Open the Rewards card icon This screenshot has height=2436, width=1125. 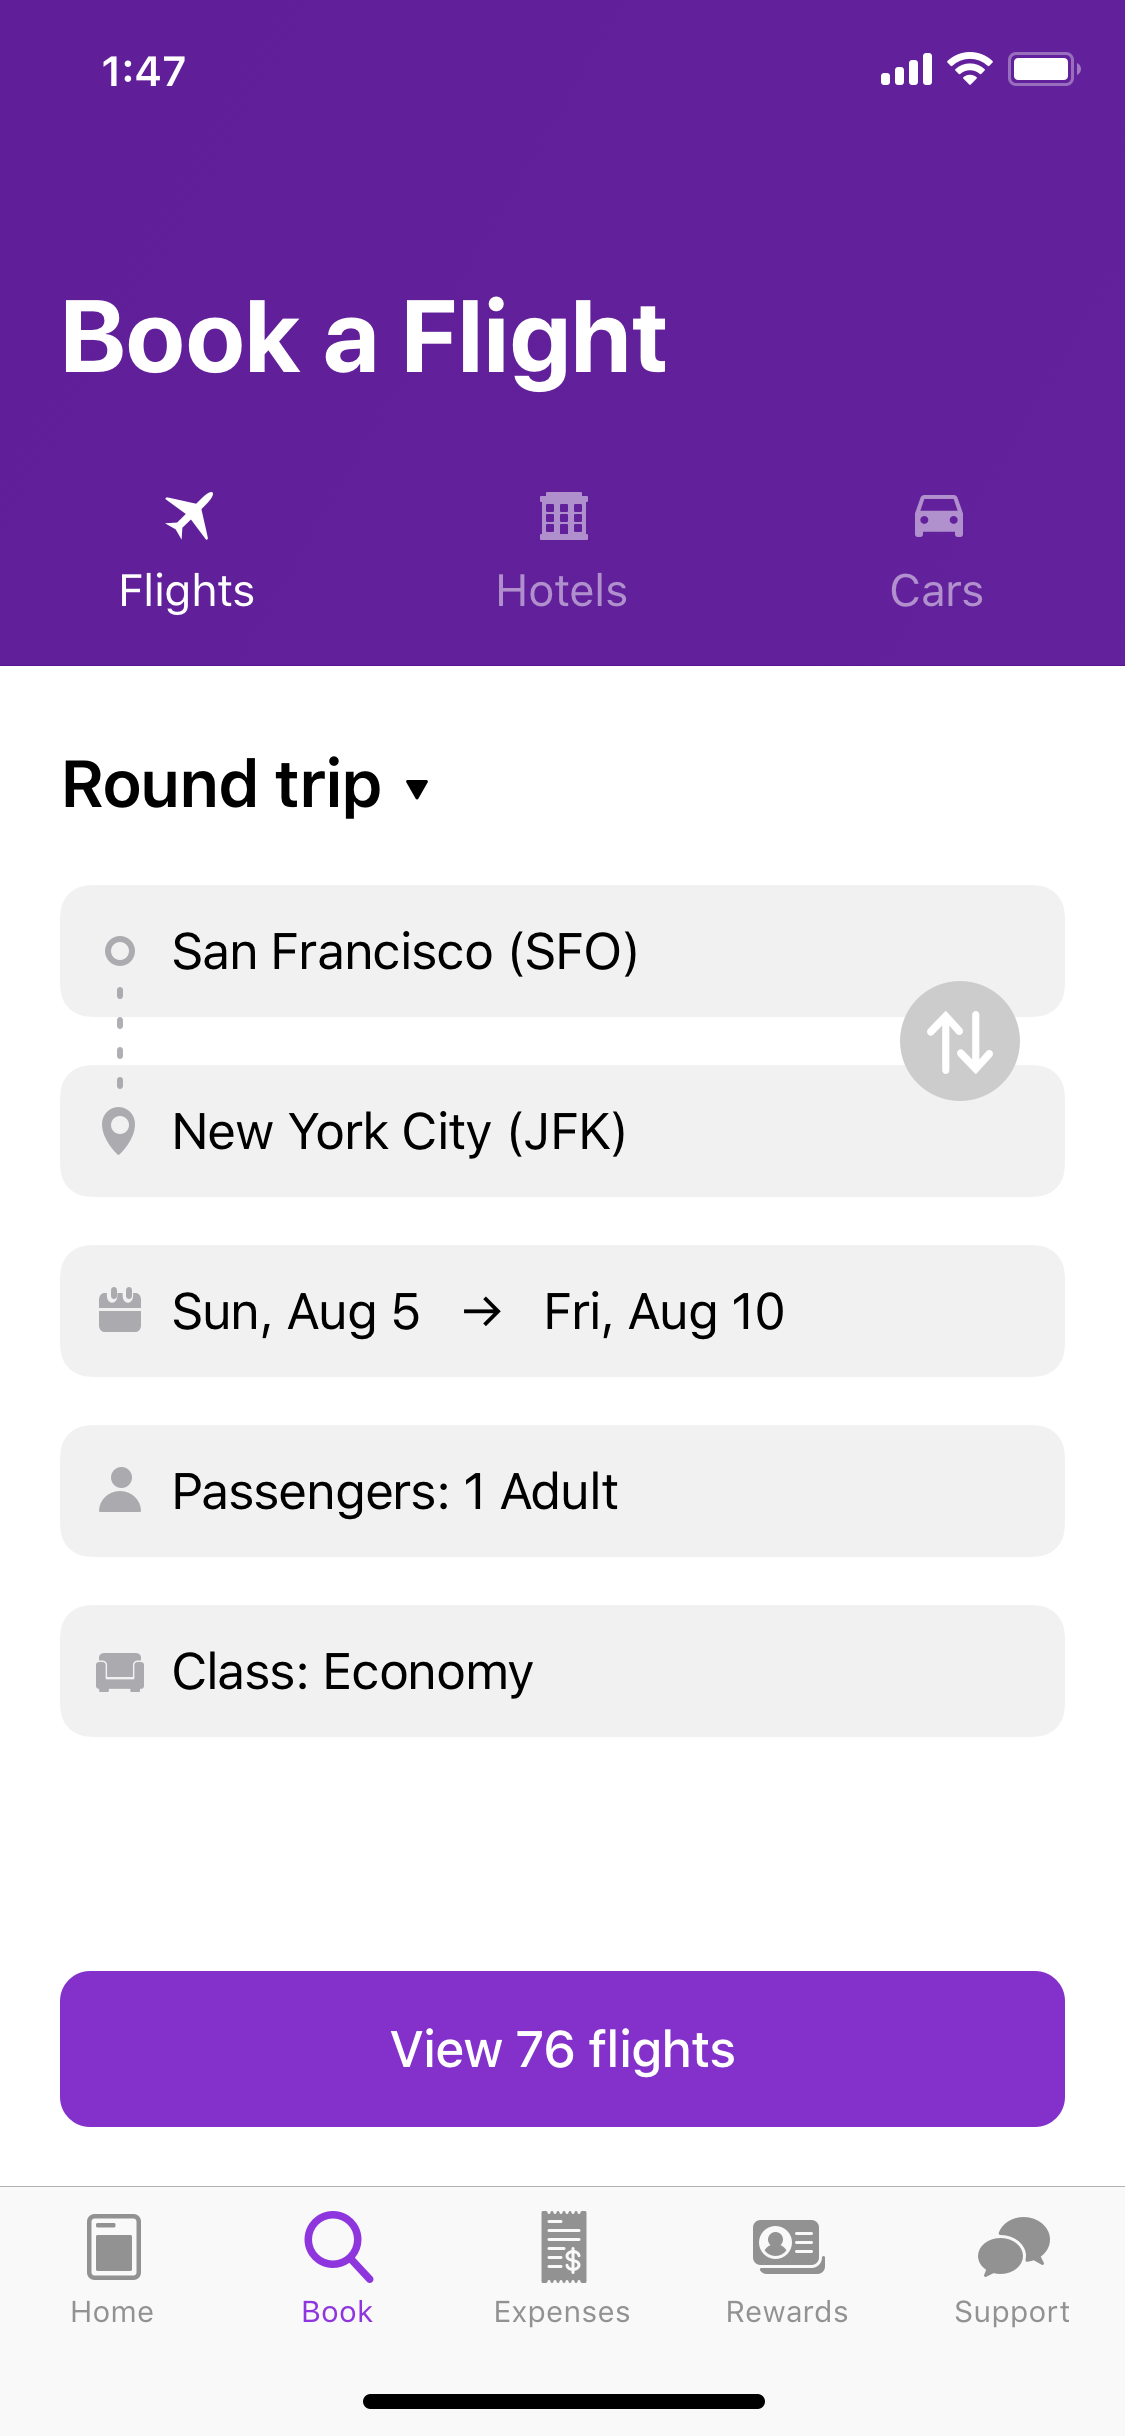coord(788,2246)
